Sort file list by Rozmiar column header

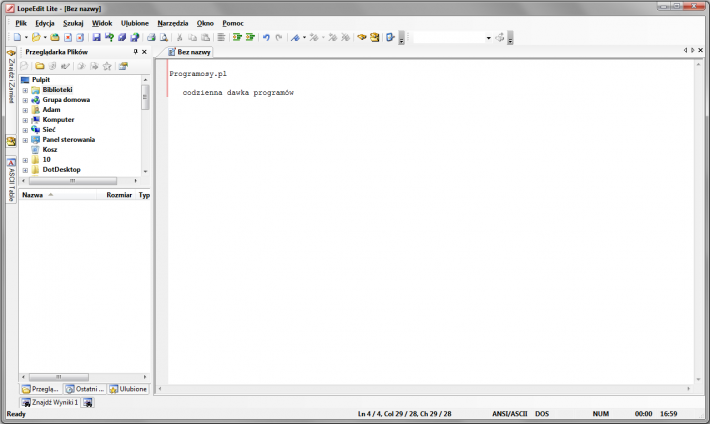(117, 195)
